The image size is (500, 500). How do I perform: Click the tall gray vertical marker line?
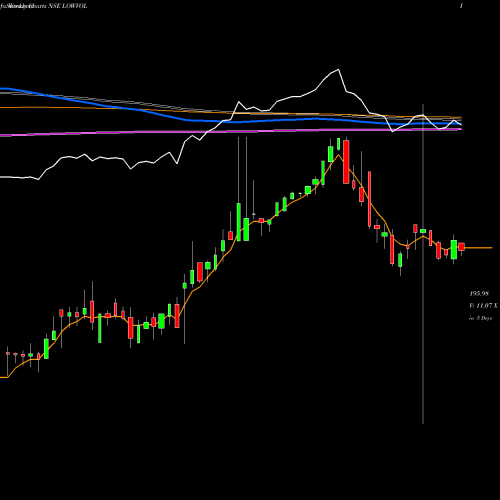(423, 264)
